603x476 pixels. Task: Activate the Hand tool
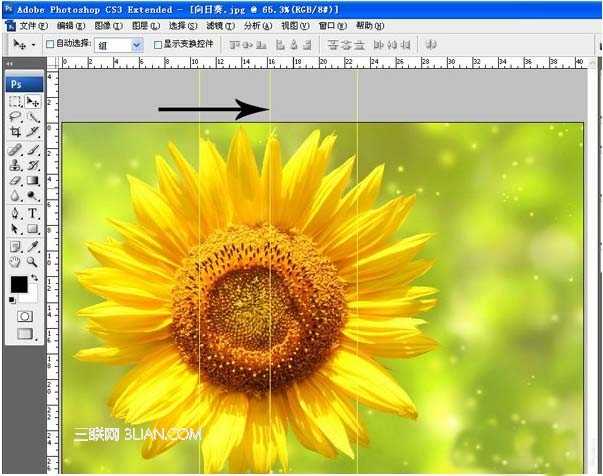pyautogui.click(x=15, y=262)
